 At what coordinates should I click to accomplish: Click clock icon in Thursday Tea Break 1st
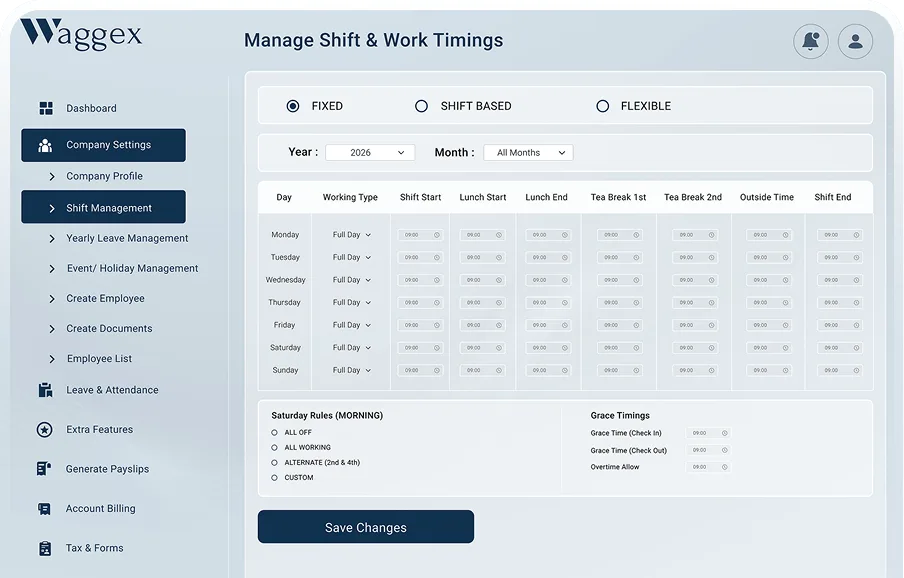click(636, 303)
